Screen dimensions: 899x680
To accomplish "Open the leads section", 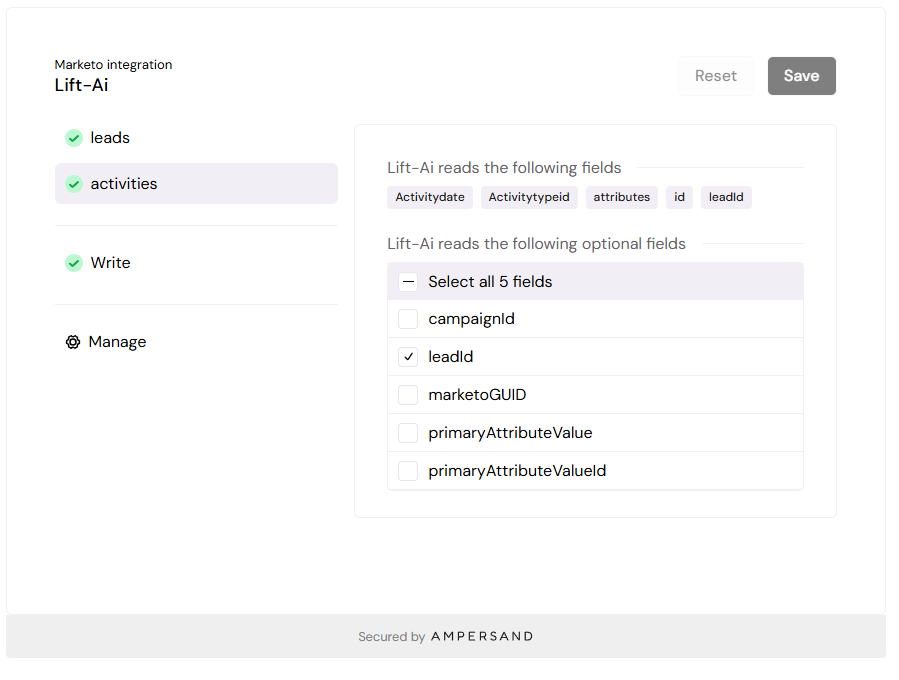I will pos(196,138).
